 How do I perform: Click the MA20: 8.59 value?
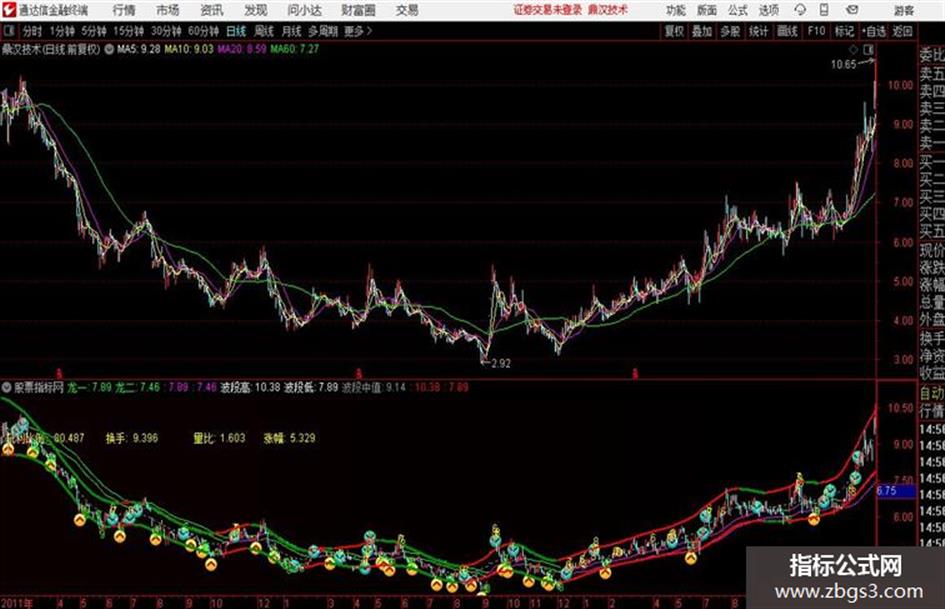click(x=242, y=49)
